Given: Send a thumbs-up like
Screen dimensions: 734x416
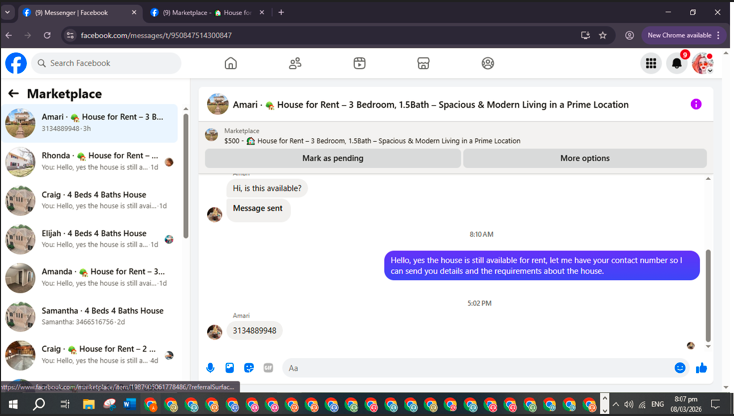Looking at the screenshot, I should (x=701, y=368).
